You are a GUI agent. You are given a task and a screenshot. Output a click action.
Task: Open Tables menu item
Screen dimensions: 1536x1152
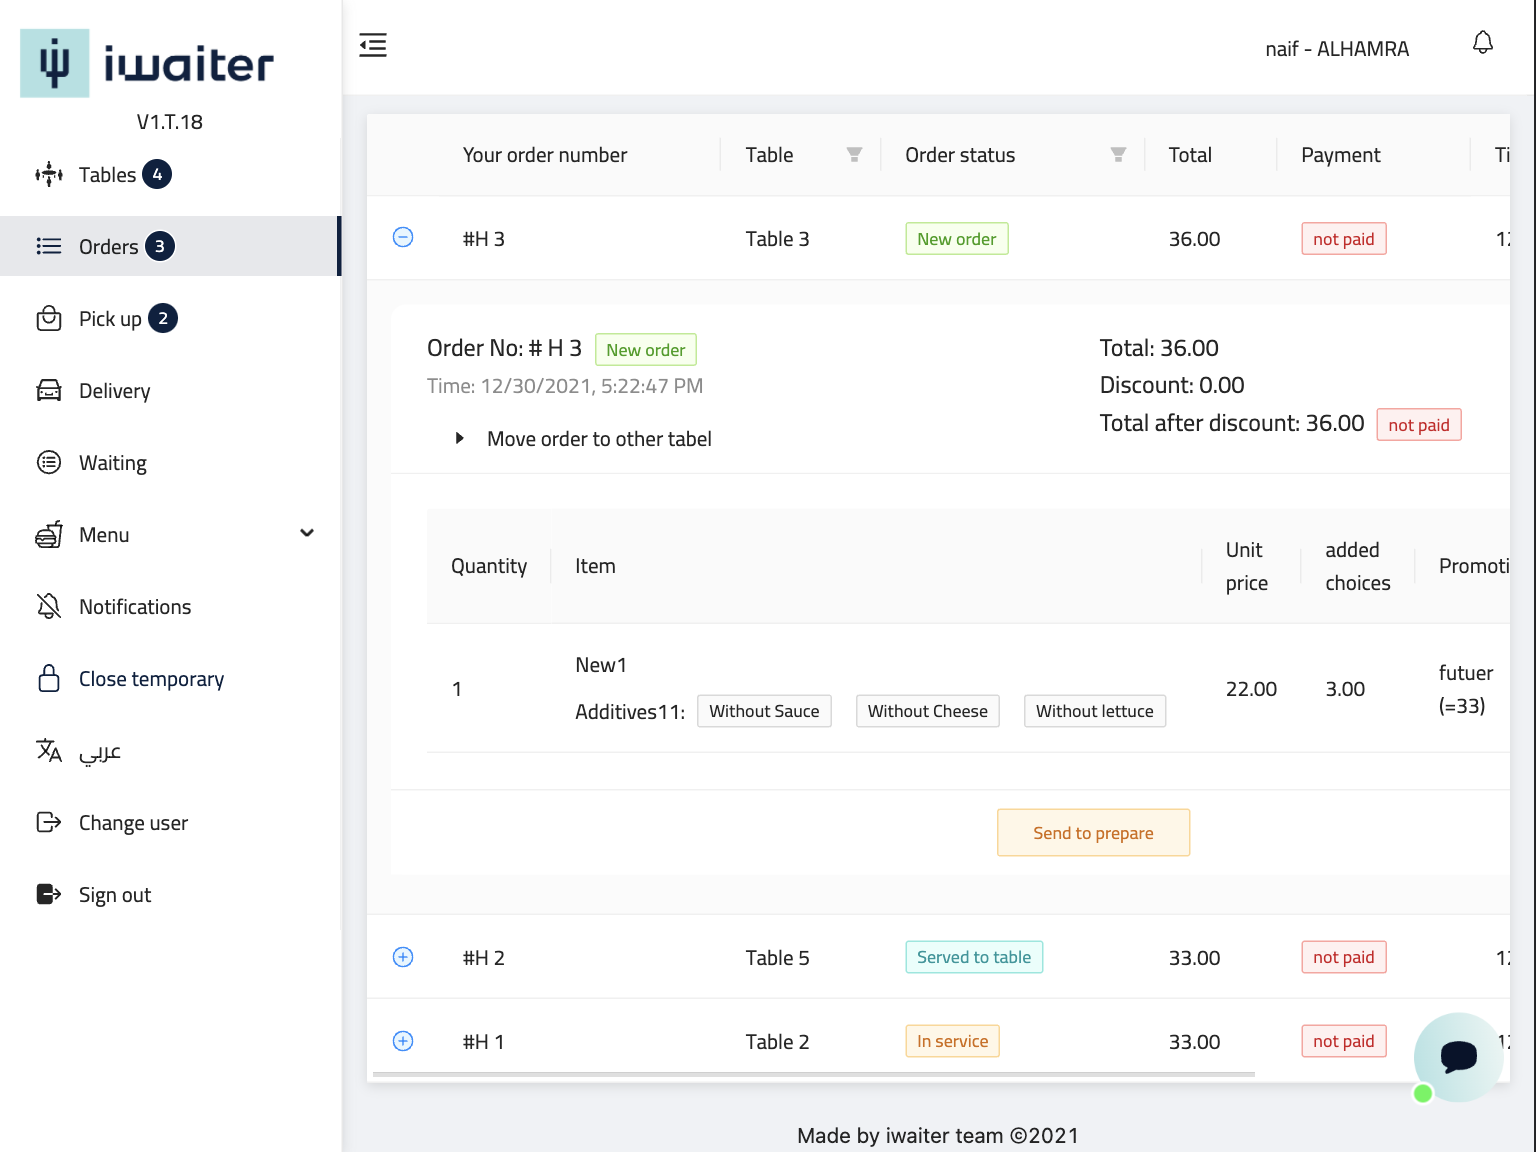107,175
